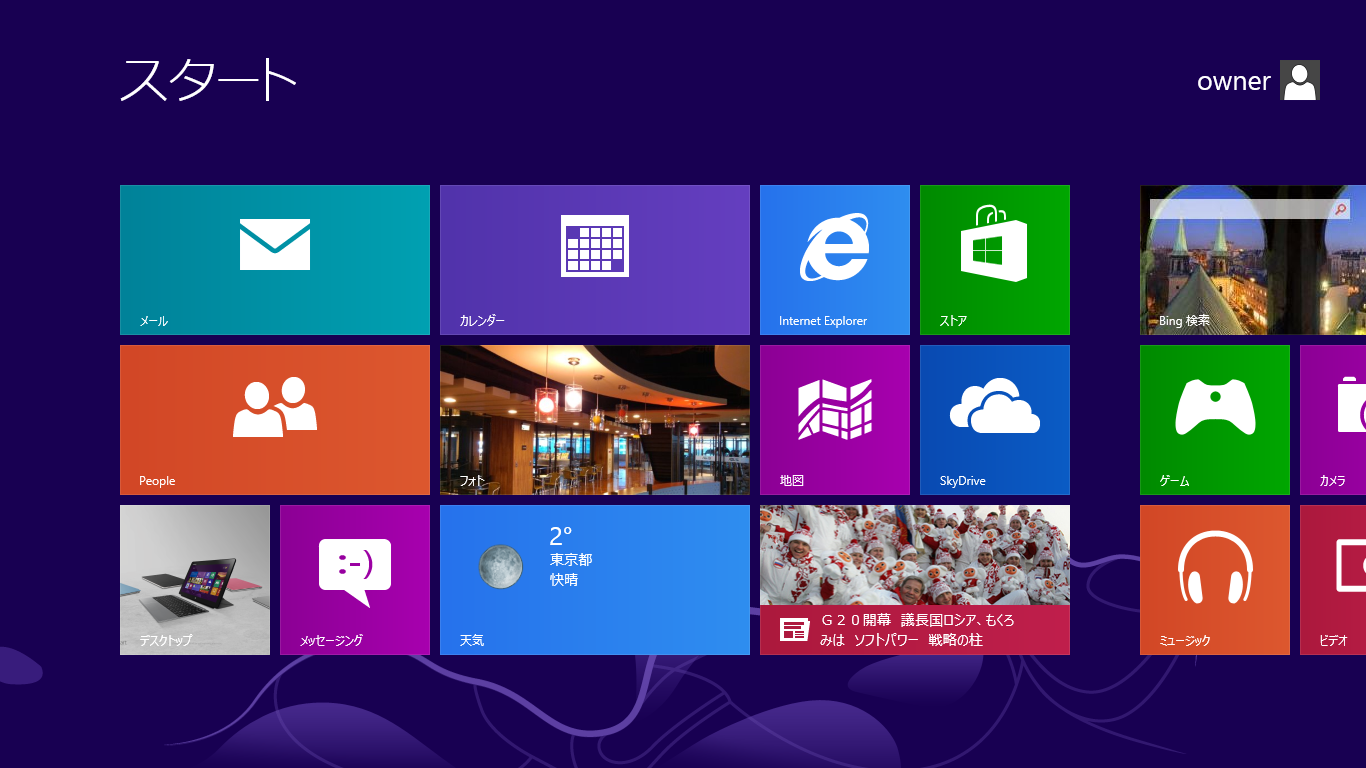Click the ゲーム tile label
The width and height of the screenshot is (1366, 768).
1174,481
